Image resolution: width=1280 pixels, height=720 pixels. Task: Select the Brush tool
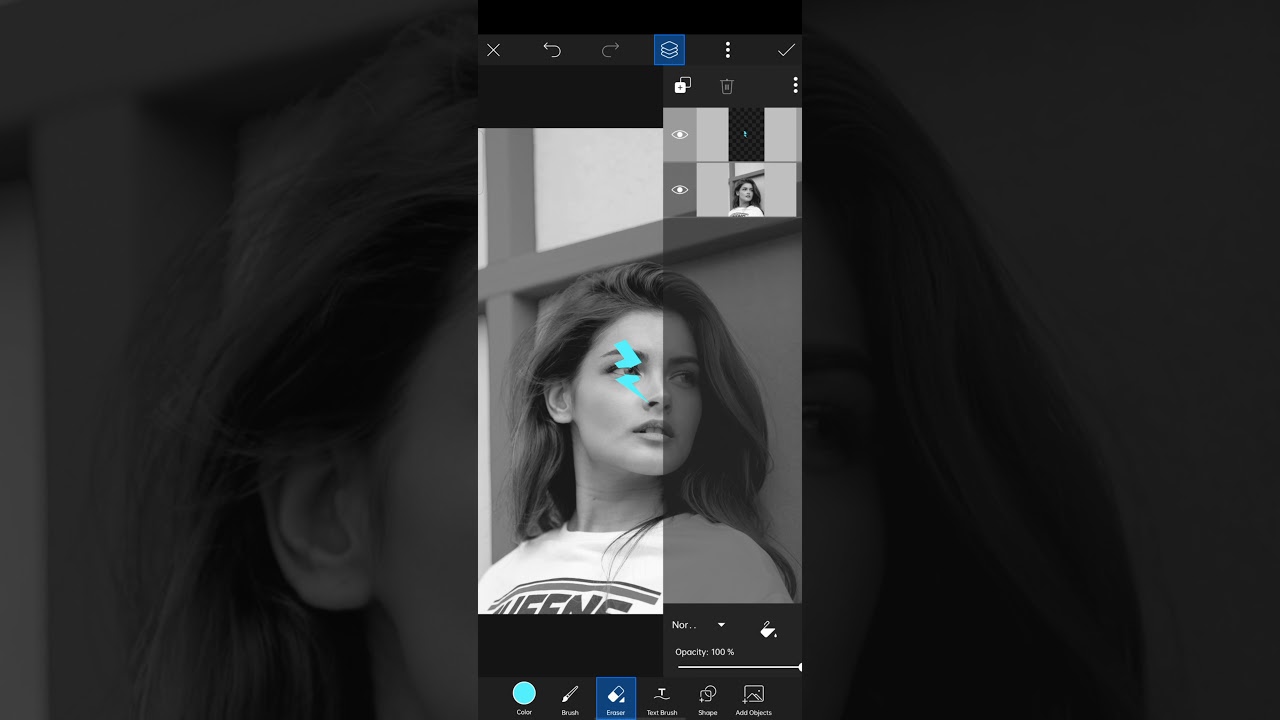click(x=570, y=698)
